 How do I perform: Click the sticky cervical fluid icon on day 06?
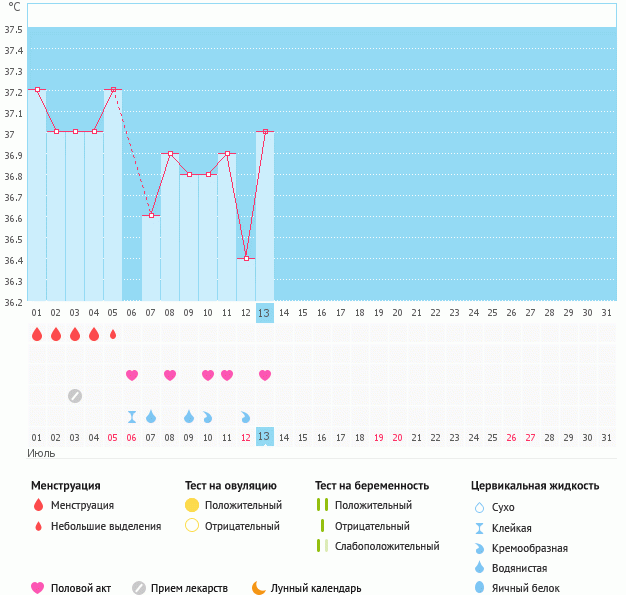tap(132, 416)
